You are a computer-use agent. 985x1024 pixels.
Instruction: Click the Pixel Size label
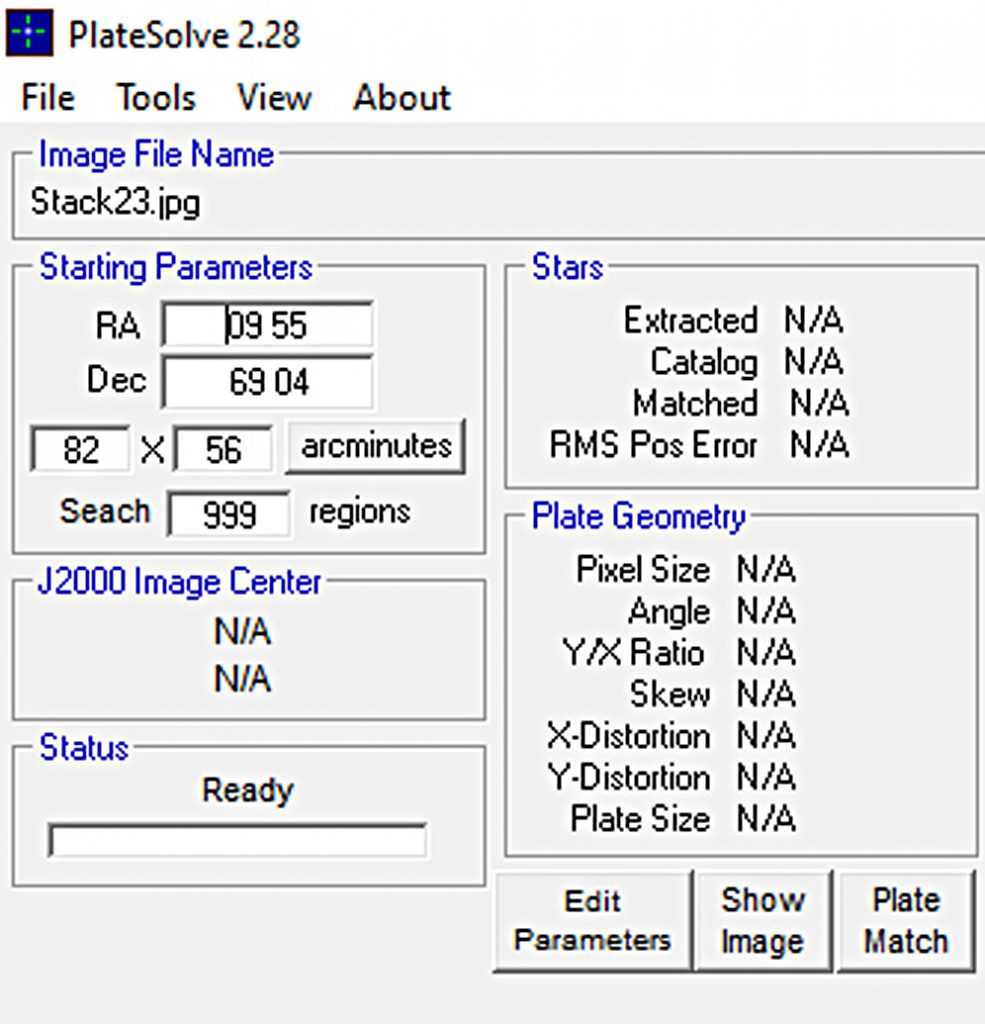click(643, 569)
